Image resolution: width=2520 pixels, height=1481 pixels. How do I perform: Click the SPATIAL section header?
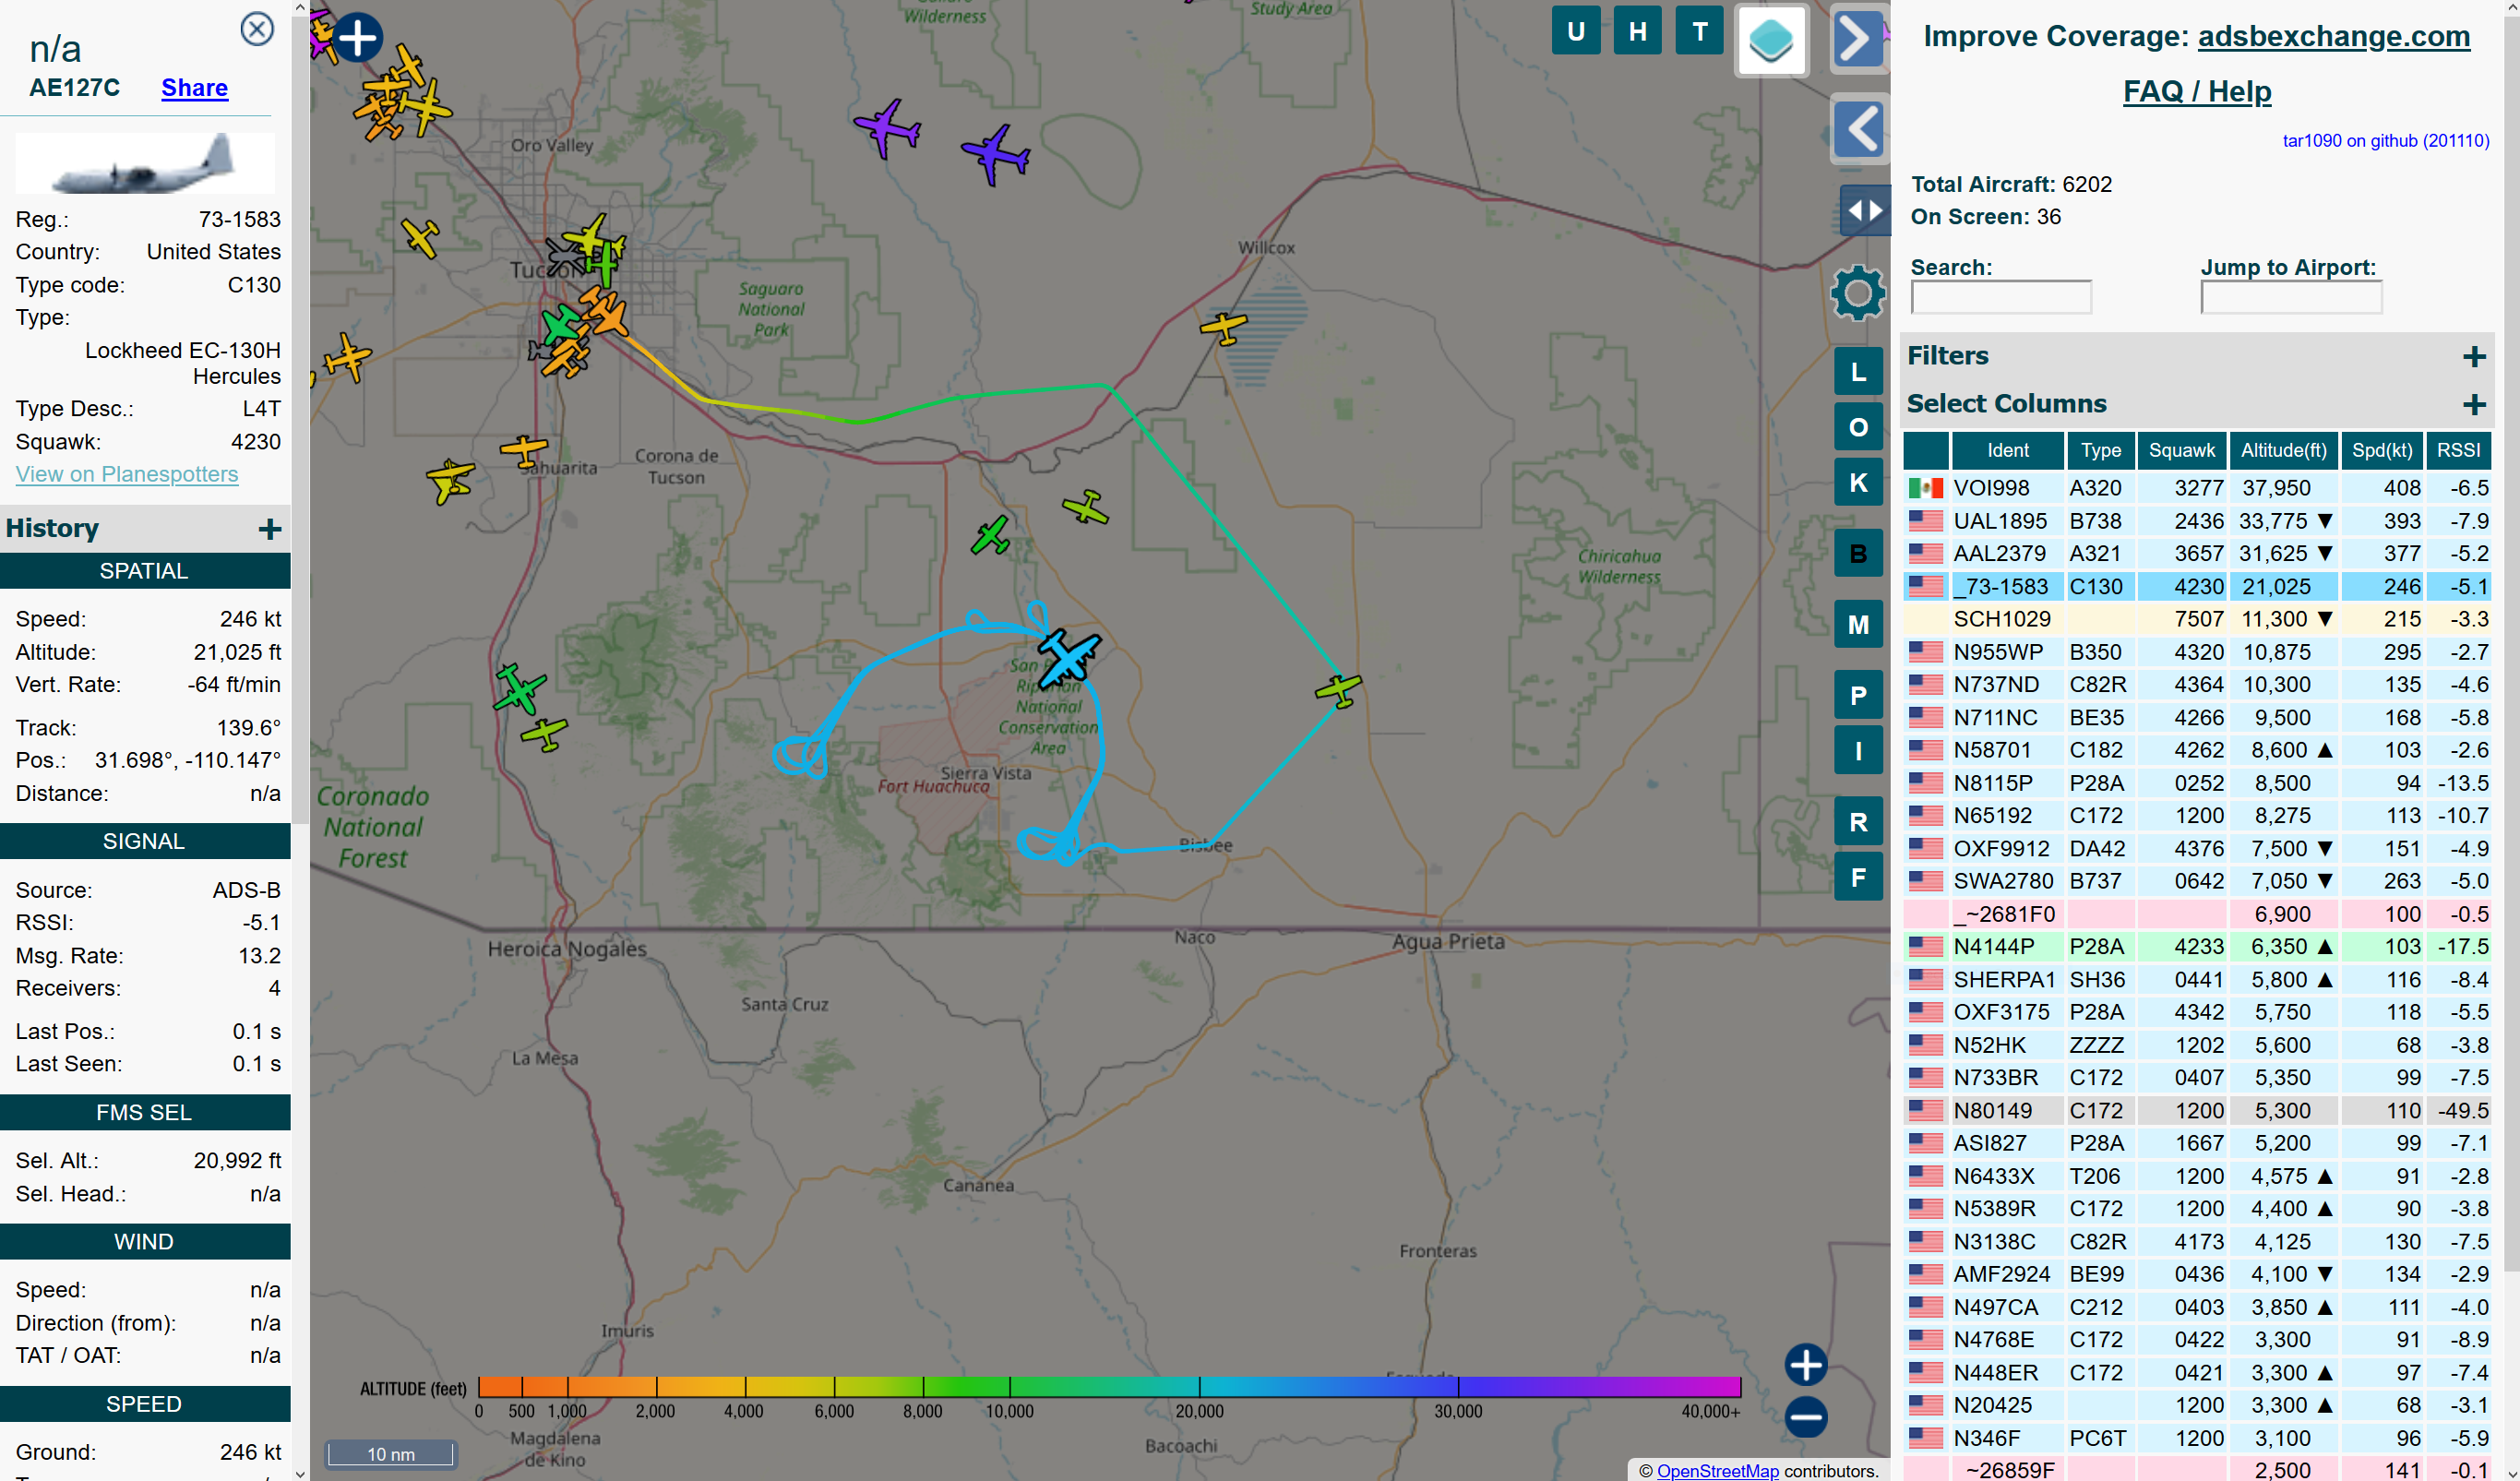(145, 571)
